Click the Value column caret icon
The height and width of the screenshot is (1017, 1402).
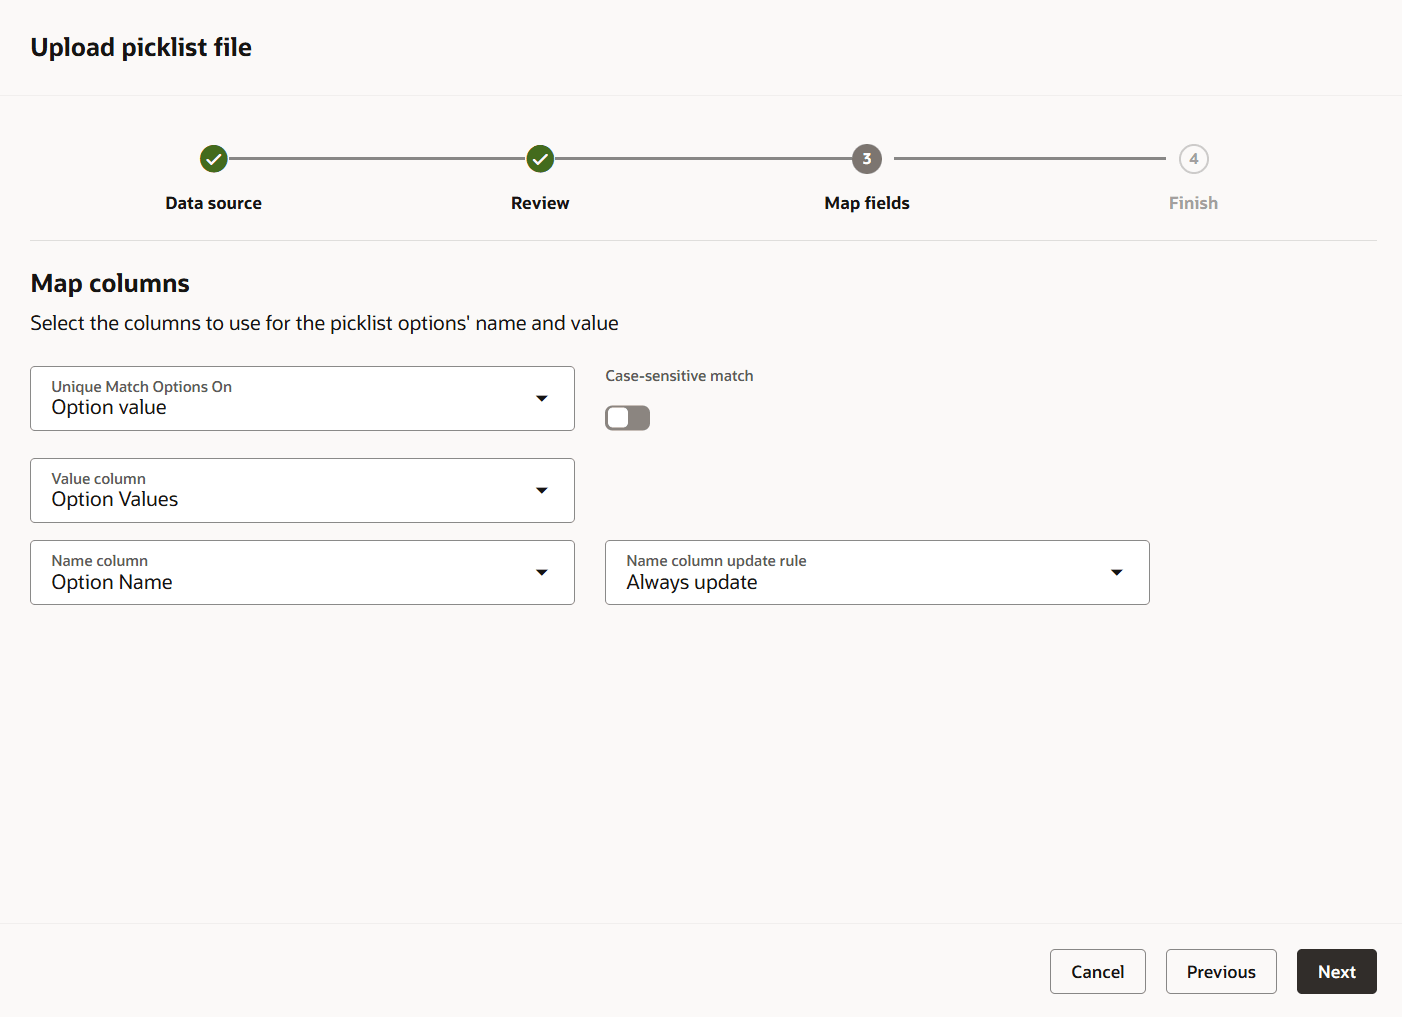point(542,491)
